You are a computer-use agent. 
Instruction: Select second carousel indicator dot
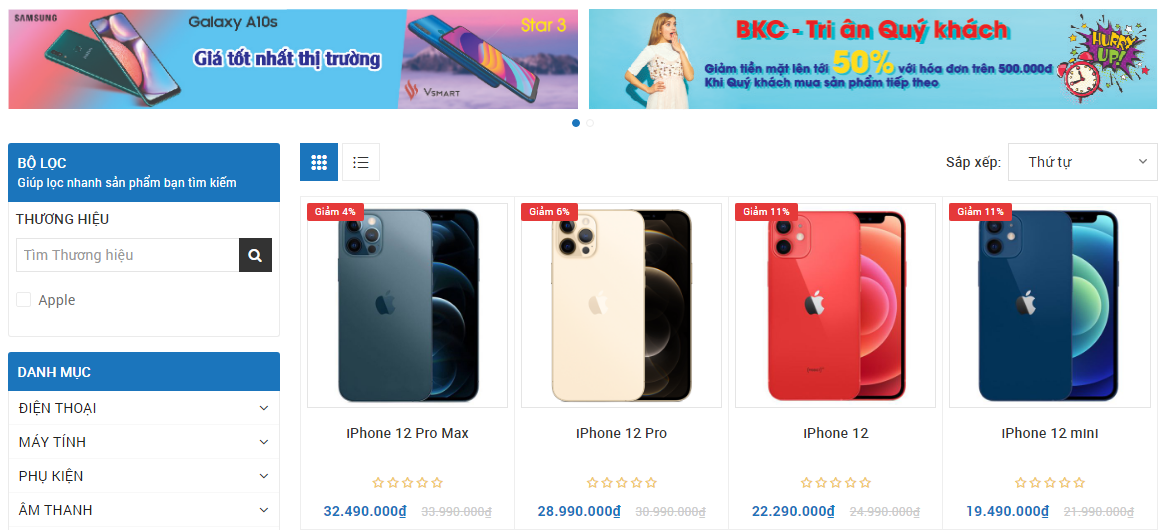[590, 123]
